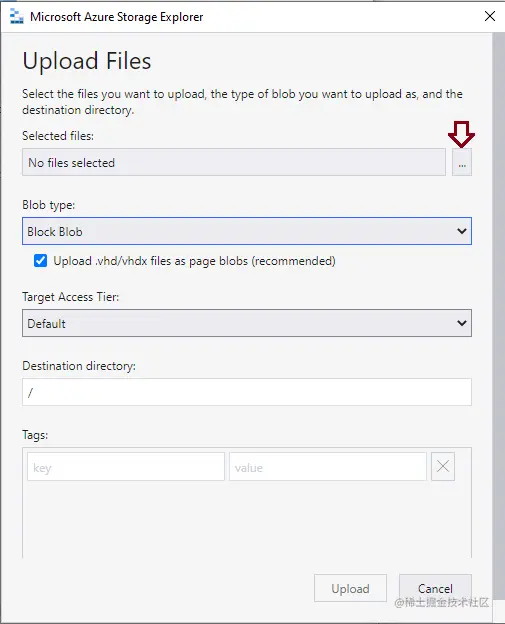Focus the Destination directory input
The width and height of the screenshot is (505, 624).
[x=247, y=392]
